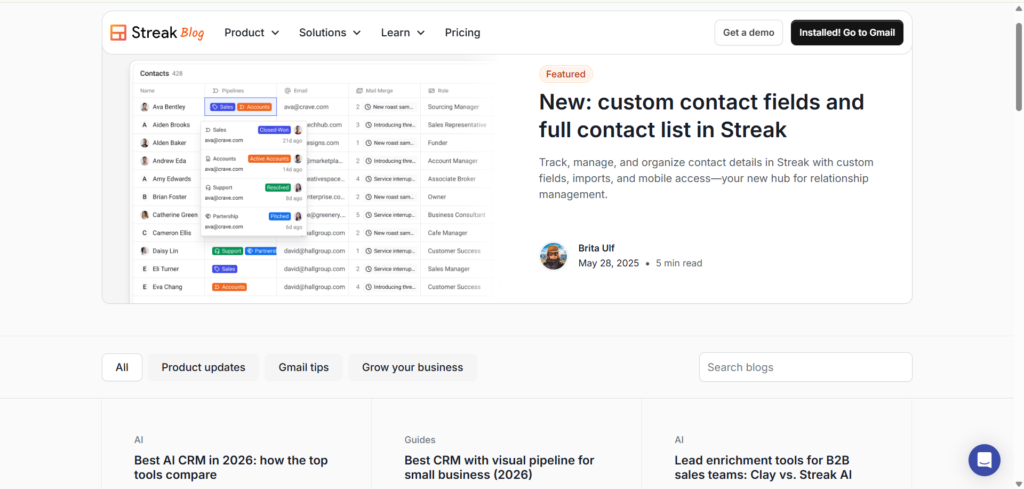
Task: Click the Get a demo button
Action: (x=748, y=33)
